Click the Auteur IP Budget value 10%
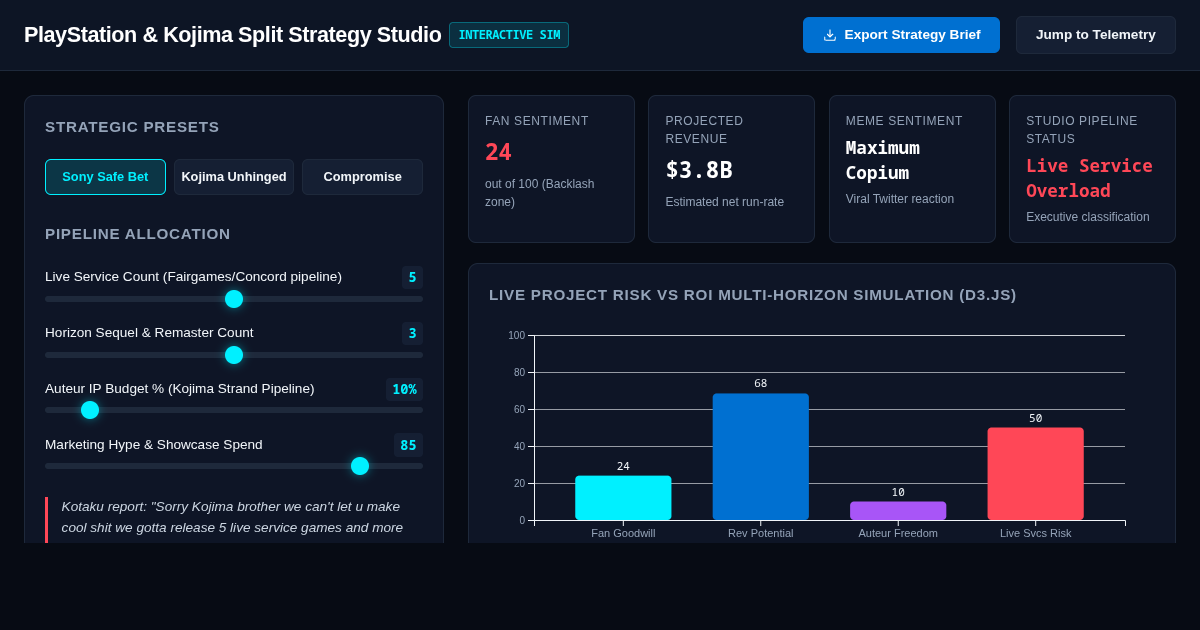1200x630 pixels. tap(404, 389)
